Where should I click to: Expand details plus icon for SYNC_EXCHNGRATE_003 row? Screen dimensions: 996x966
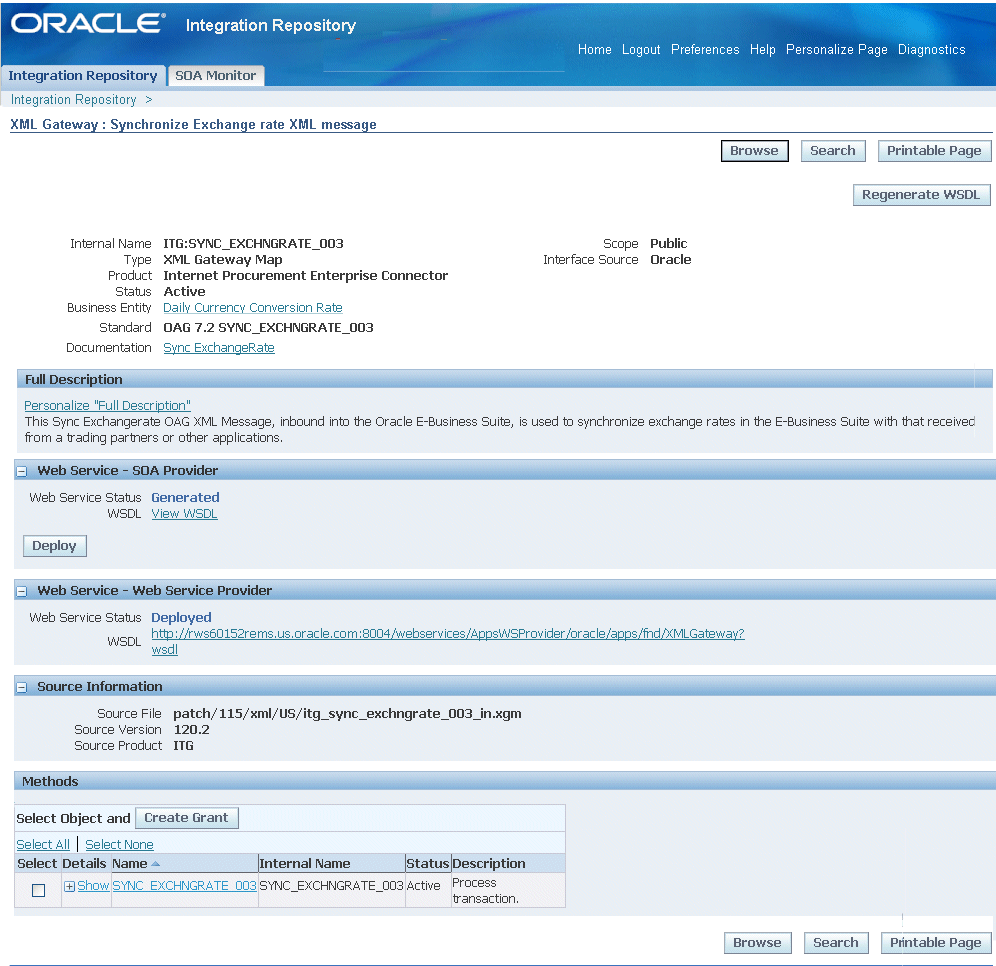tap(69, 887)
